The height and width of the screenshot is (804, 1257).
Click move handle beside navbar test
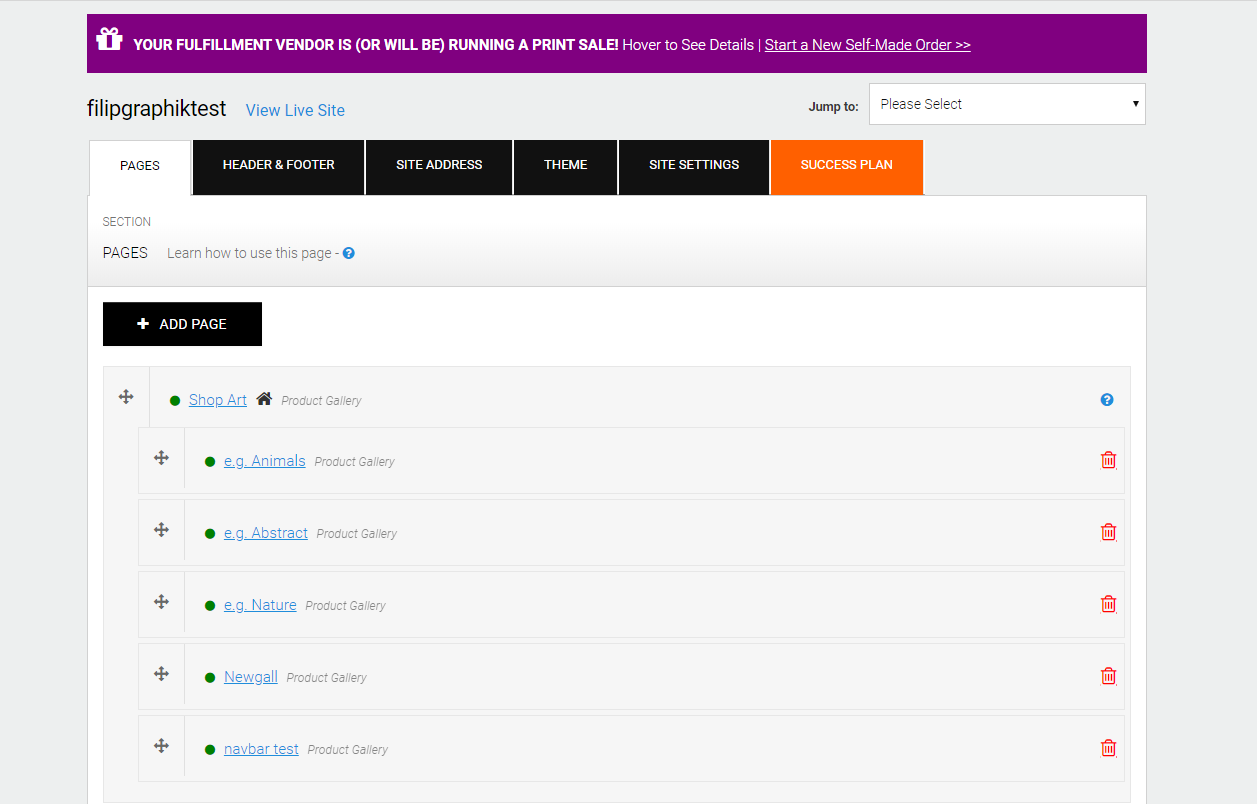(161, 746)
